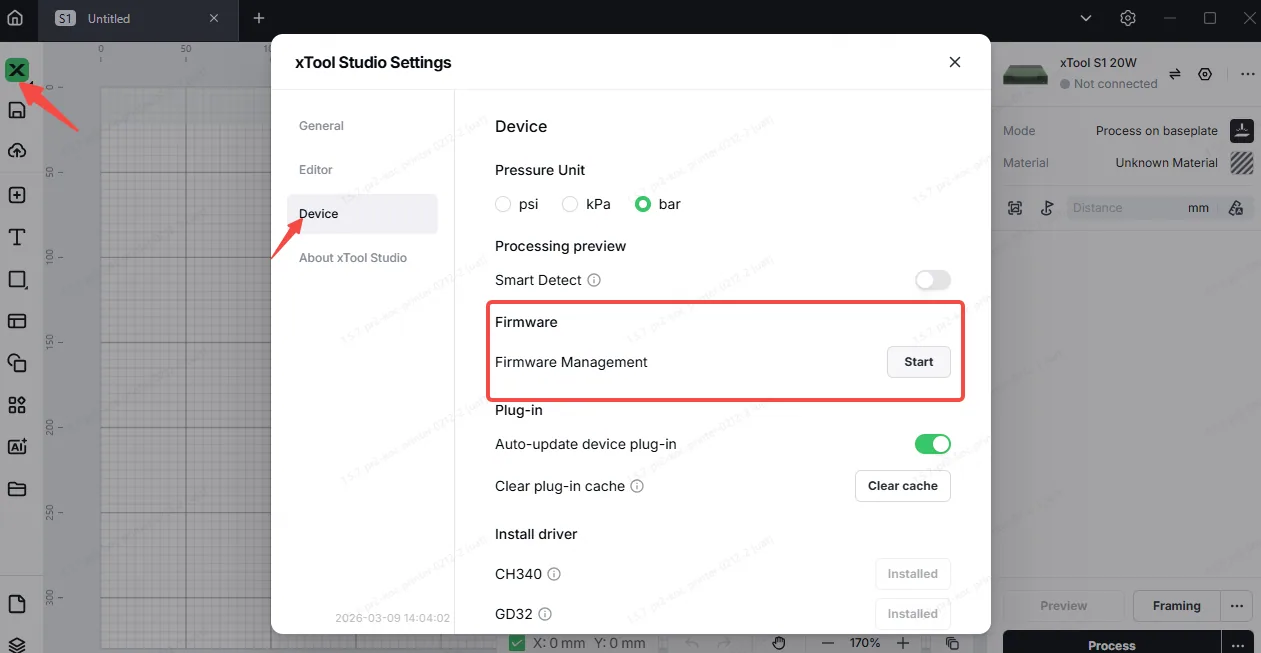The image size is (1261, 653).
Task: Click the ruler measure icon
Action: (1236, 208)
